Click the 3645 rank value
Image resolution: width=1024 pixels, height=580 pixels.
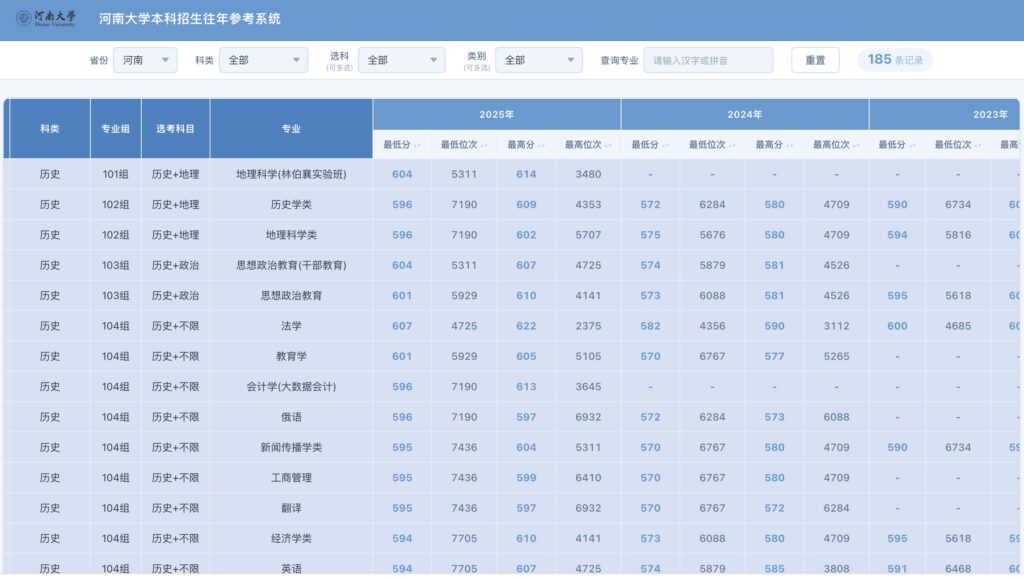pos(588,387)
